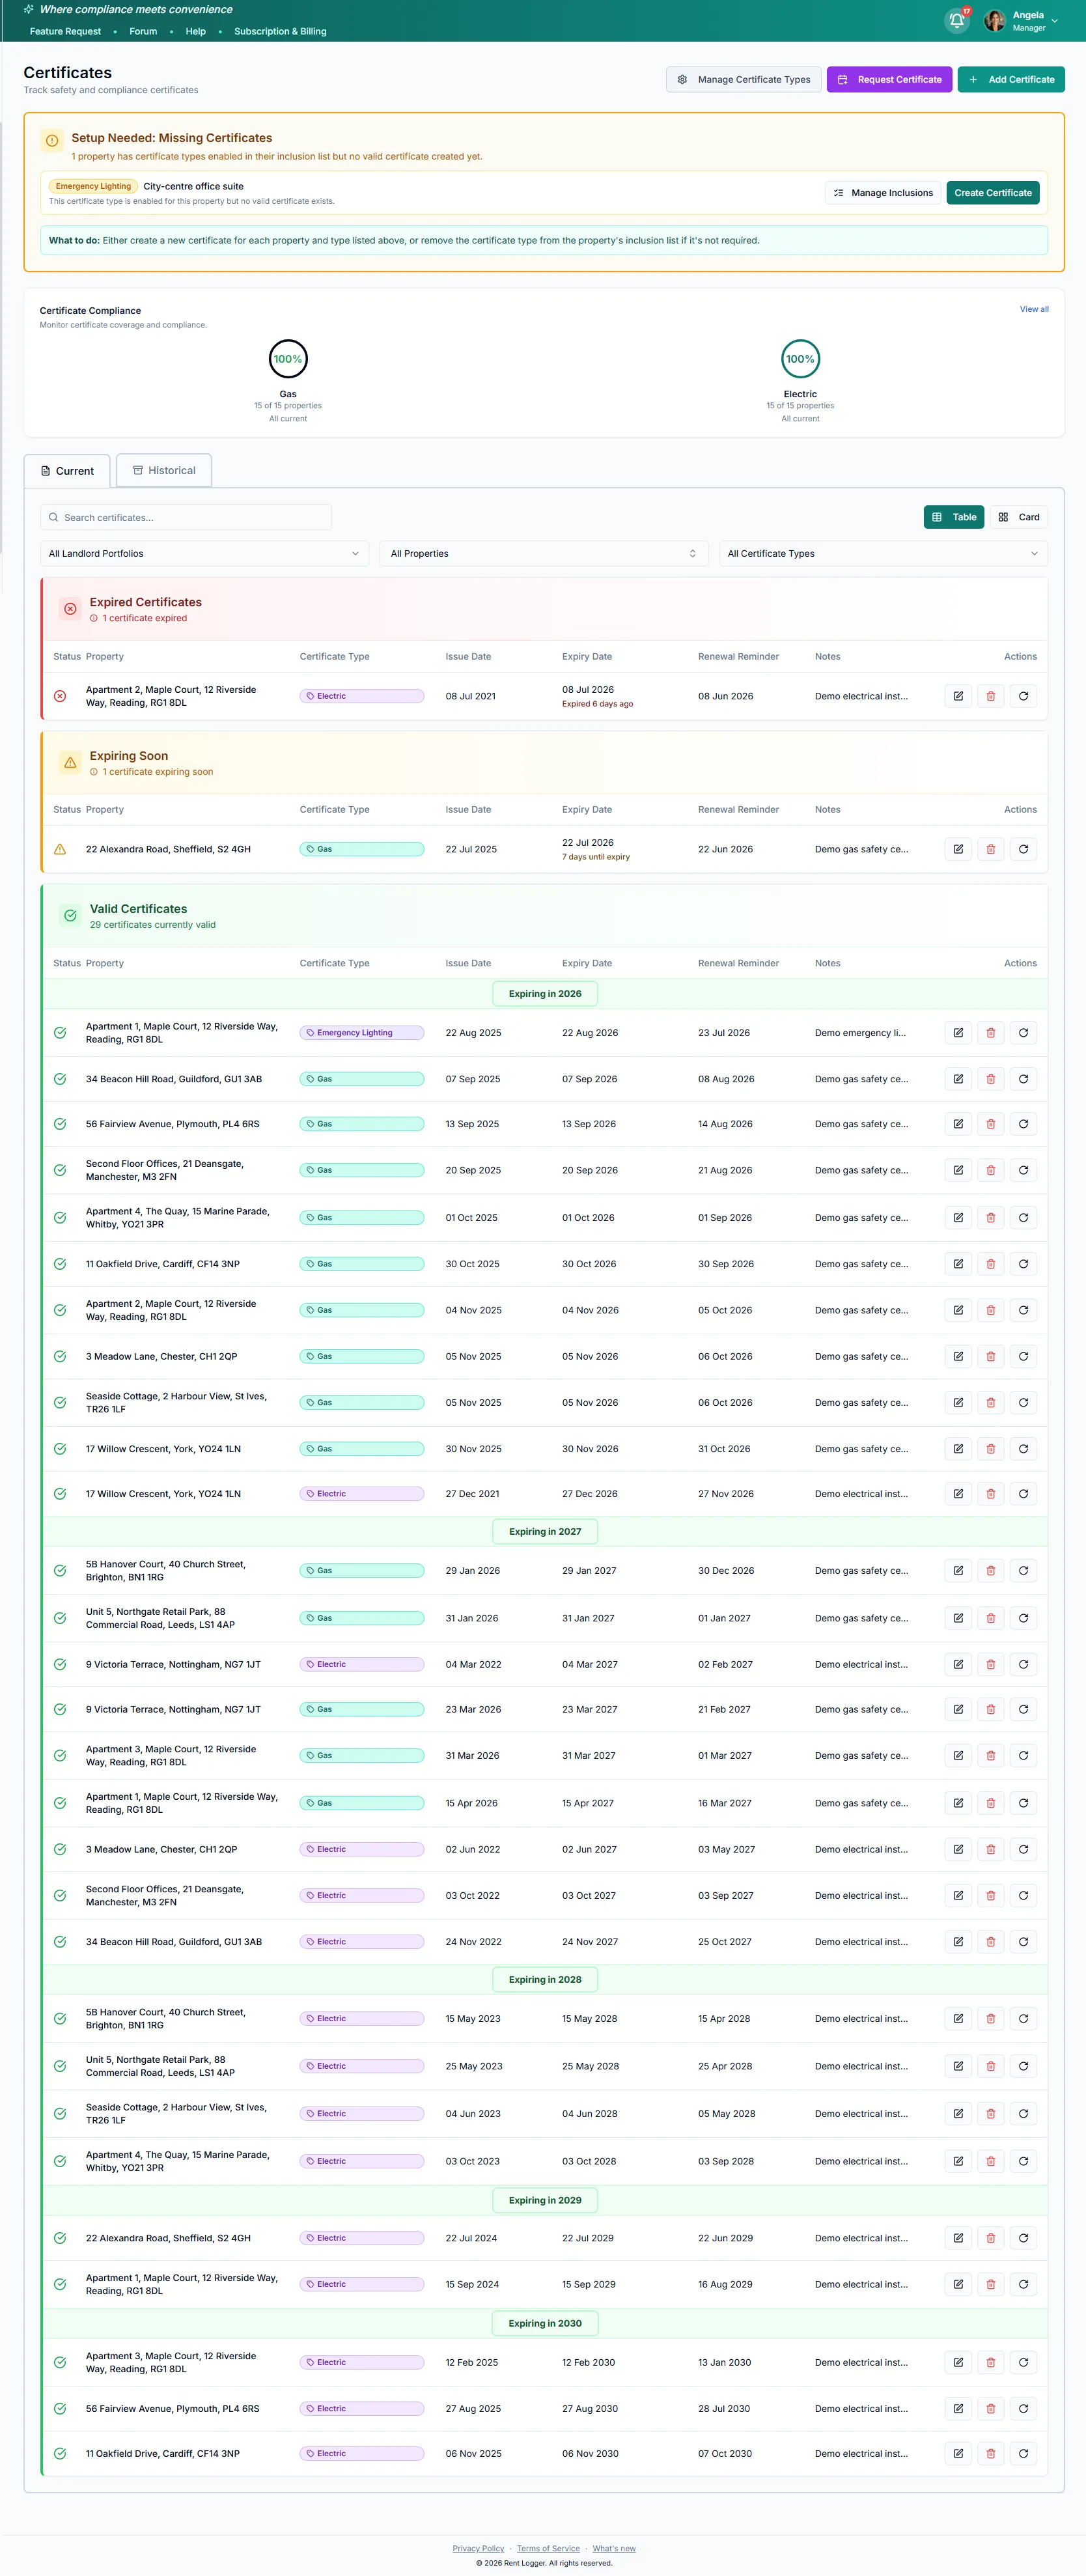Screen dimensions: 1086x2576
Task: Open the All Properties dropdown
Action: click(x=544, y=553)
